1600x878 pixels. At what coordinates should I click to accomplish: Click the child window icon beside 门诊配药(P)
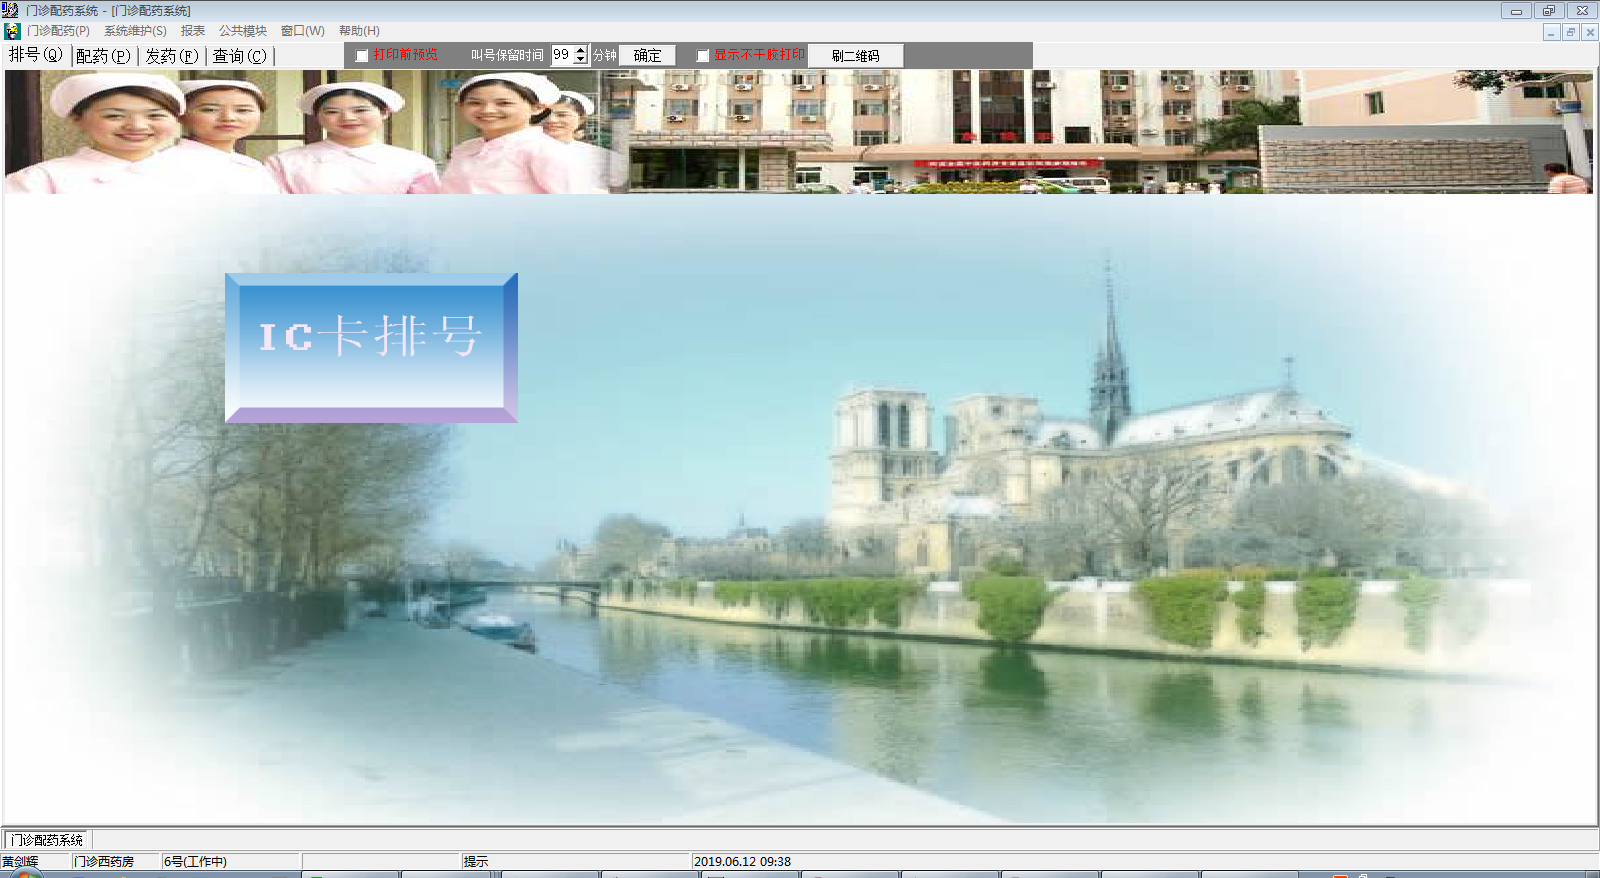[x=12, y=31]
